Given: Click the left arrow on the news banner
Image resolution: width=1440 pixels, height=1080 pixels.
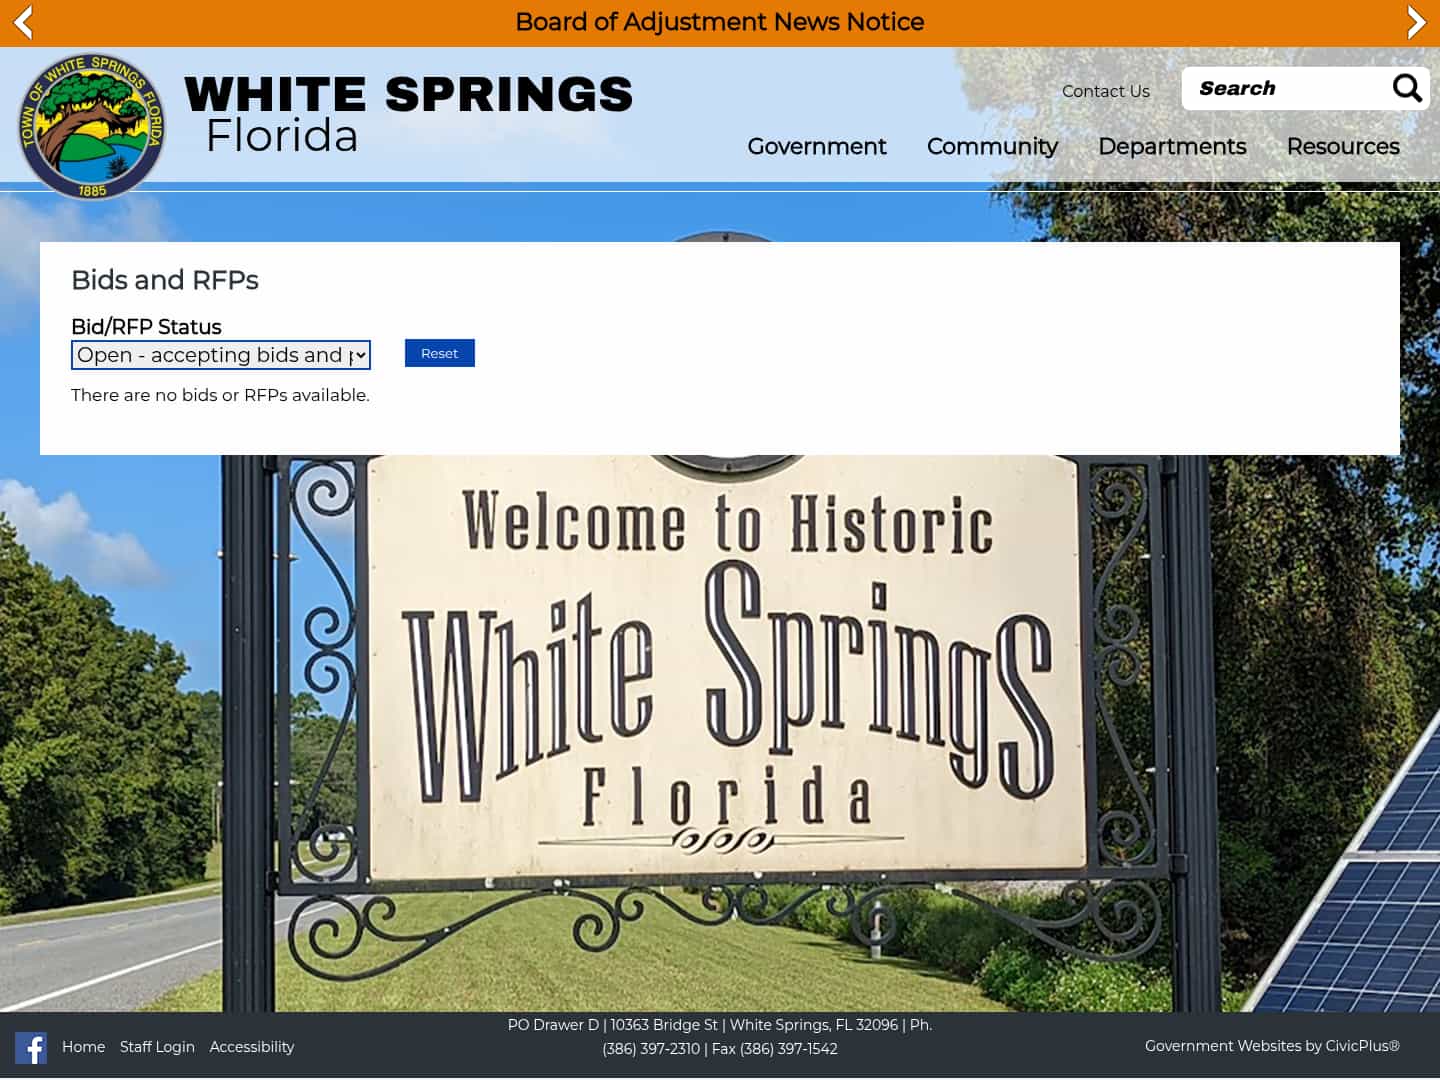Looking at the screenshot, I should (x=22, y=22).
